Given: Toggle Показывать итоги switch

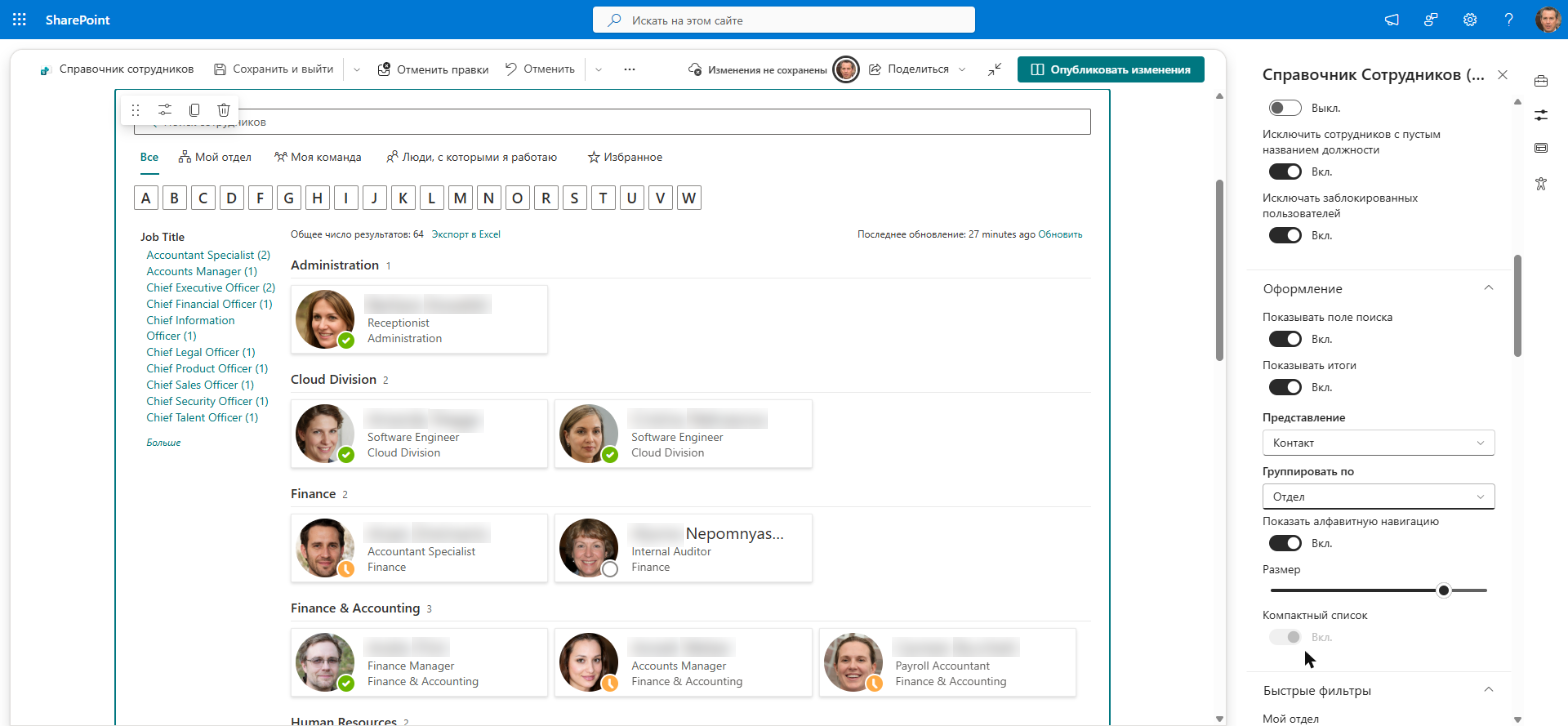Looking at the screenshot, I should 1285,387.
